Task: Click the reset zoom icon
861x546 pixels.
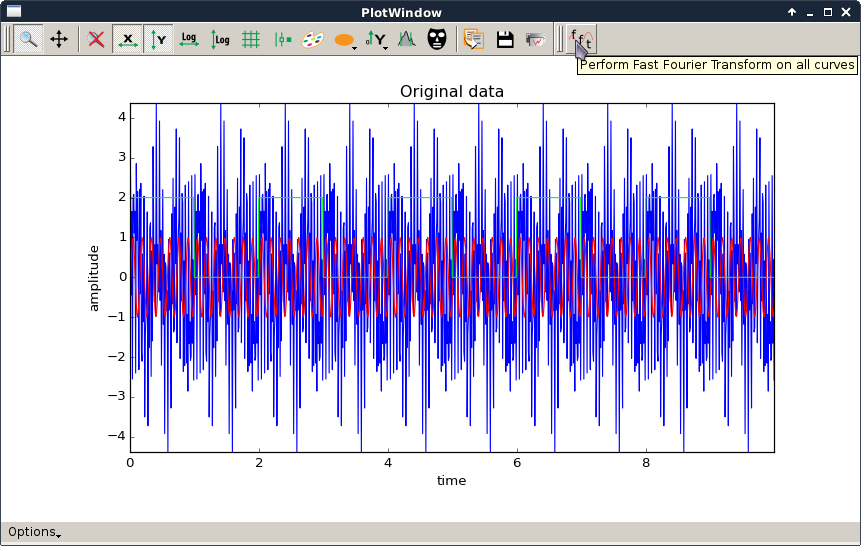Action: click(x=96, y=39)
